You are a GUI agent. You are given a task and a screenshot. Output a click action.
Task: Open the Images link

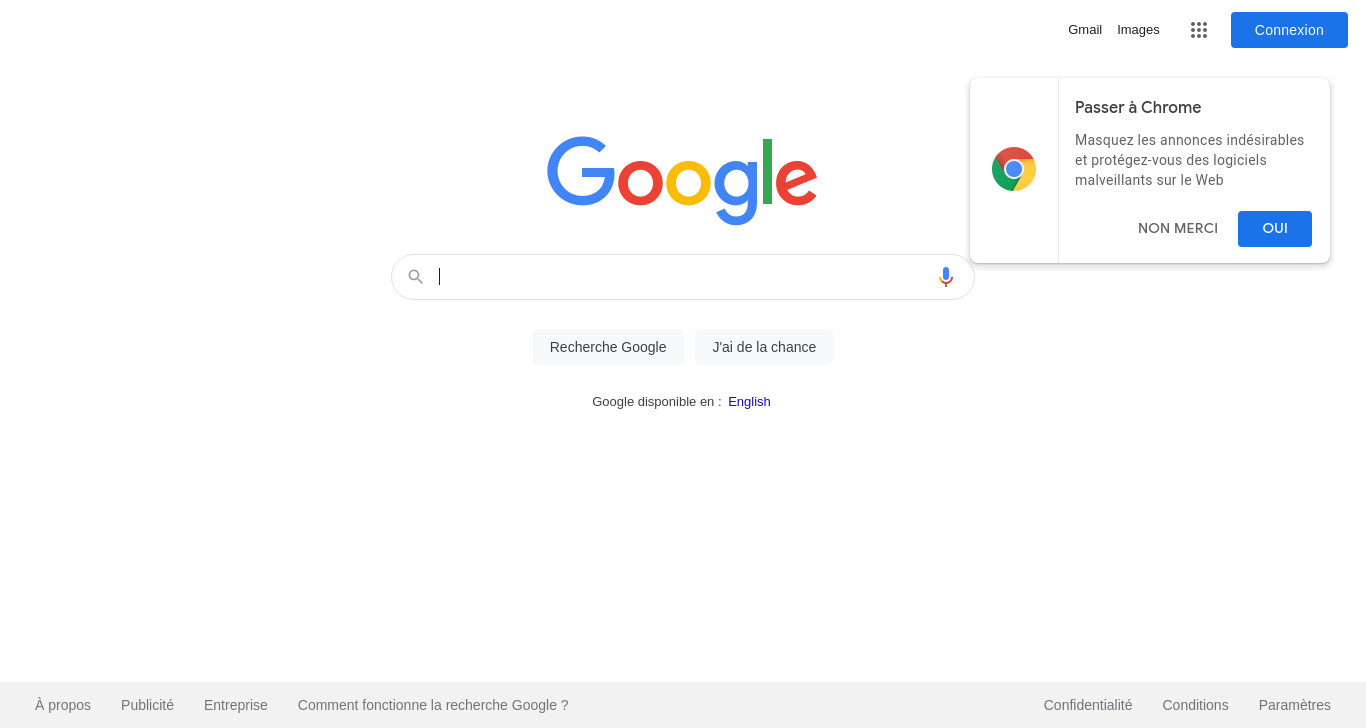[x=1138, y=30]
